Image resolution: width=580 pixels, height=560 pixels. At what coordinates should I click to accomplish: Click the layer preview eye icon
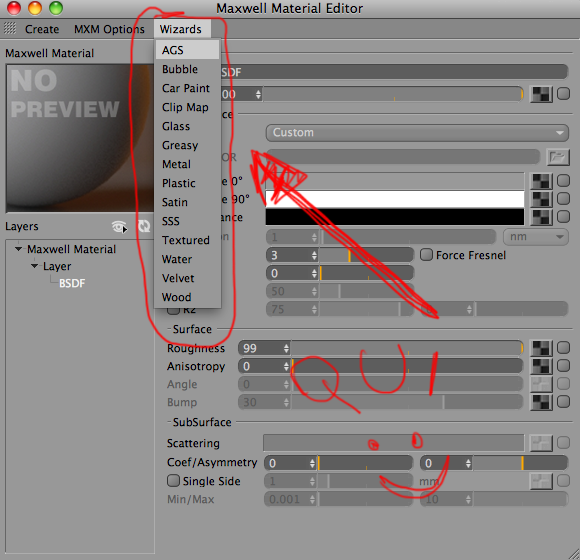coord(119,226)
